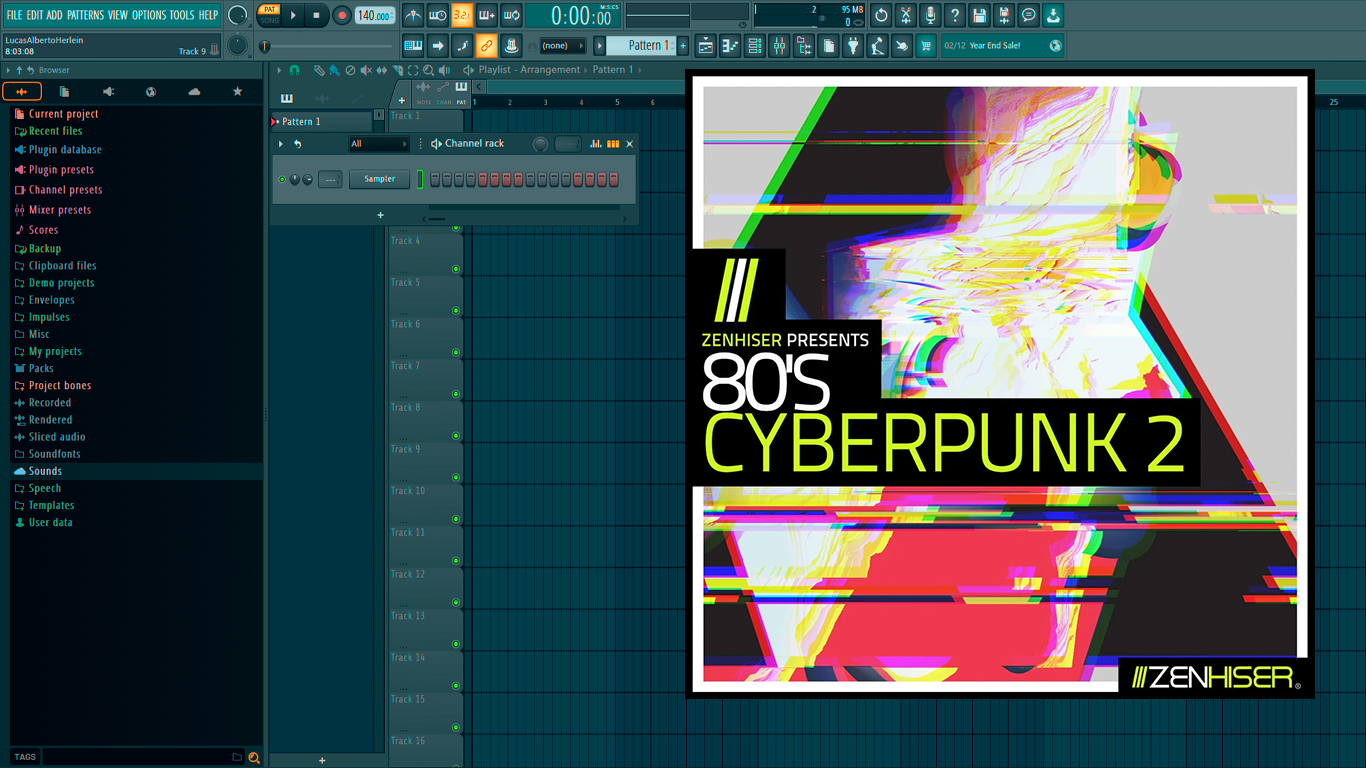1366x768 pixels.
Task: Open the Channel rack options arrow menu
Action: pos(281,144)
